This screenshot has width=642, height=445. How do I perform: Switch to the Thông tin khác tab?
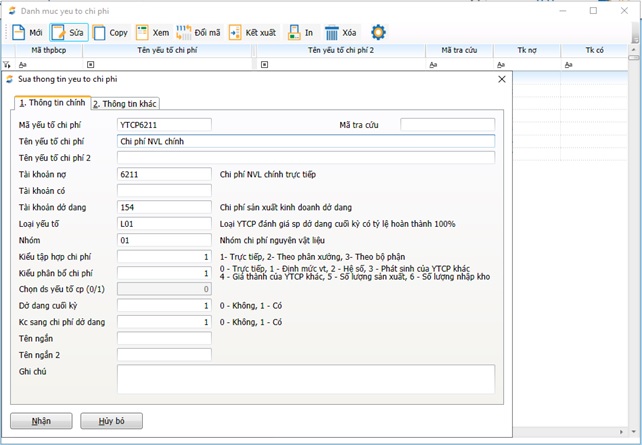pyautogui.click(x=125, y=103)
